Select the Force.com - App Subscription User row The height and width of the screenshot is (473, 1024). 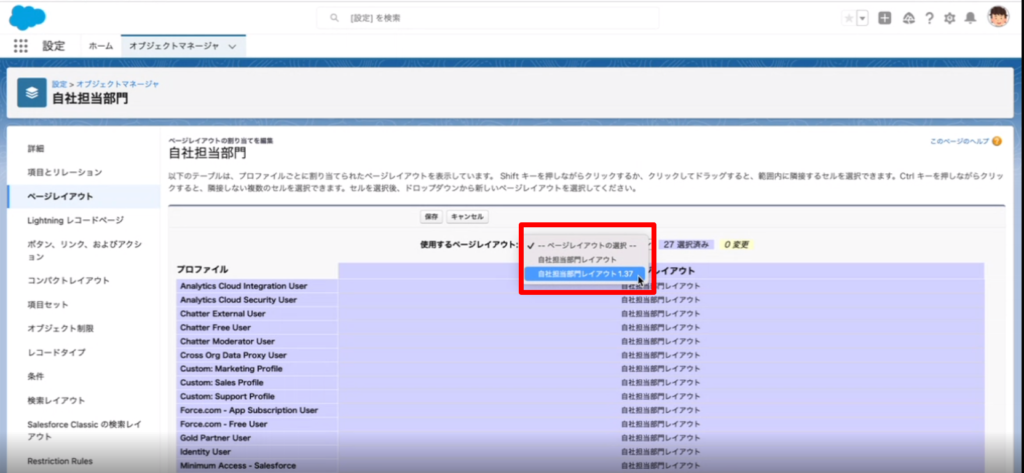coord(580,410)
